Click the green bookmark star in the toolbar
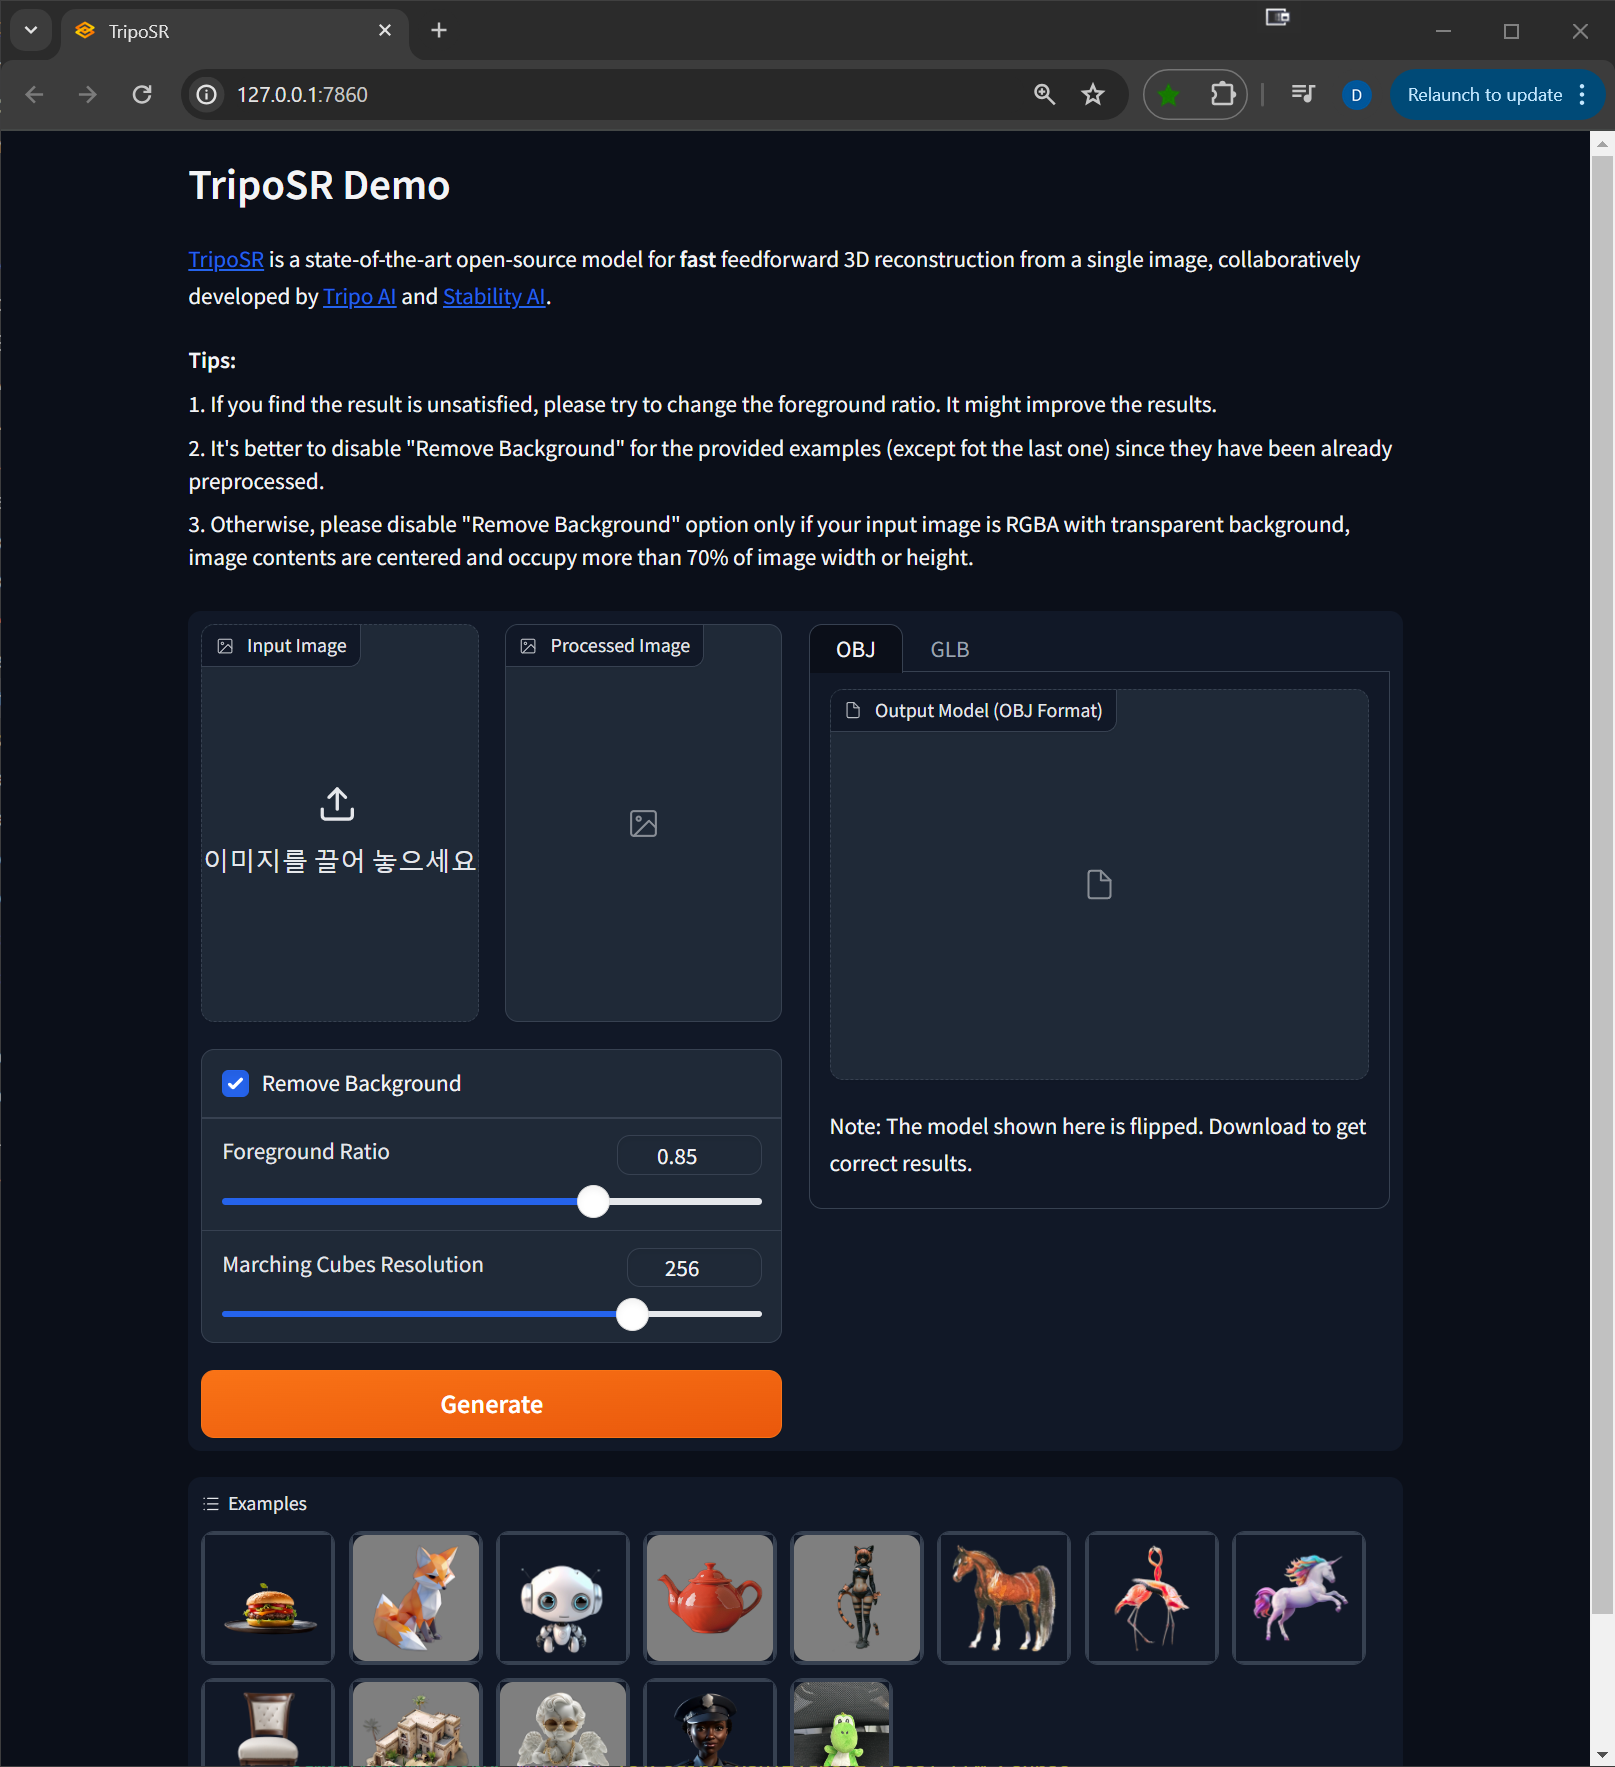Screen dimensions: 1615x1767 [1167, 94]
